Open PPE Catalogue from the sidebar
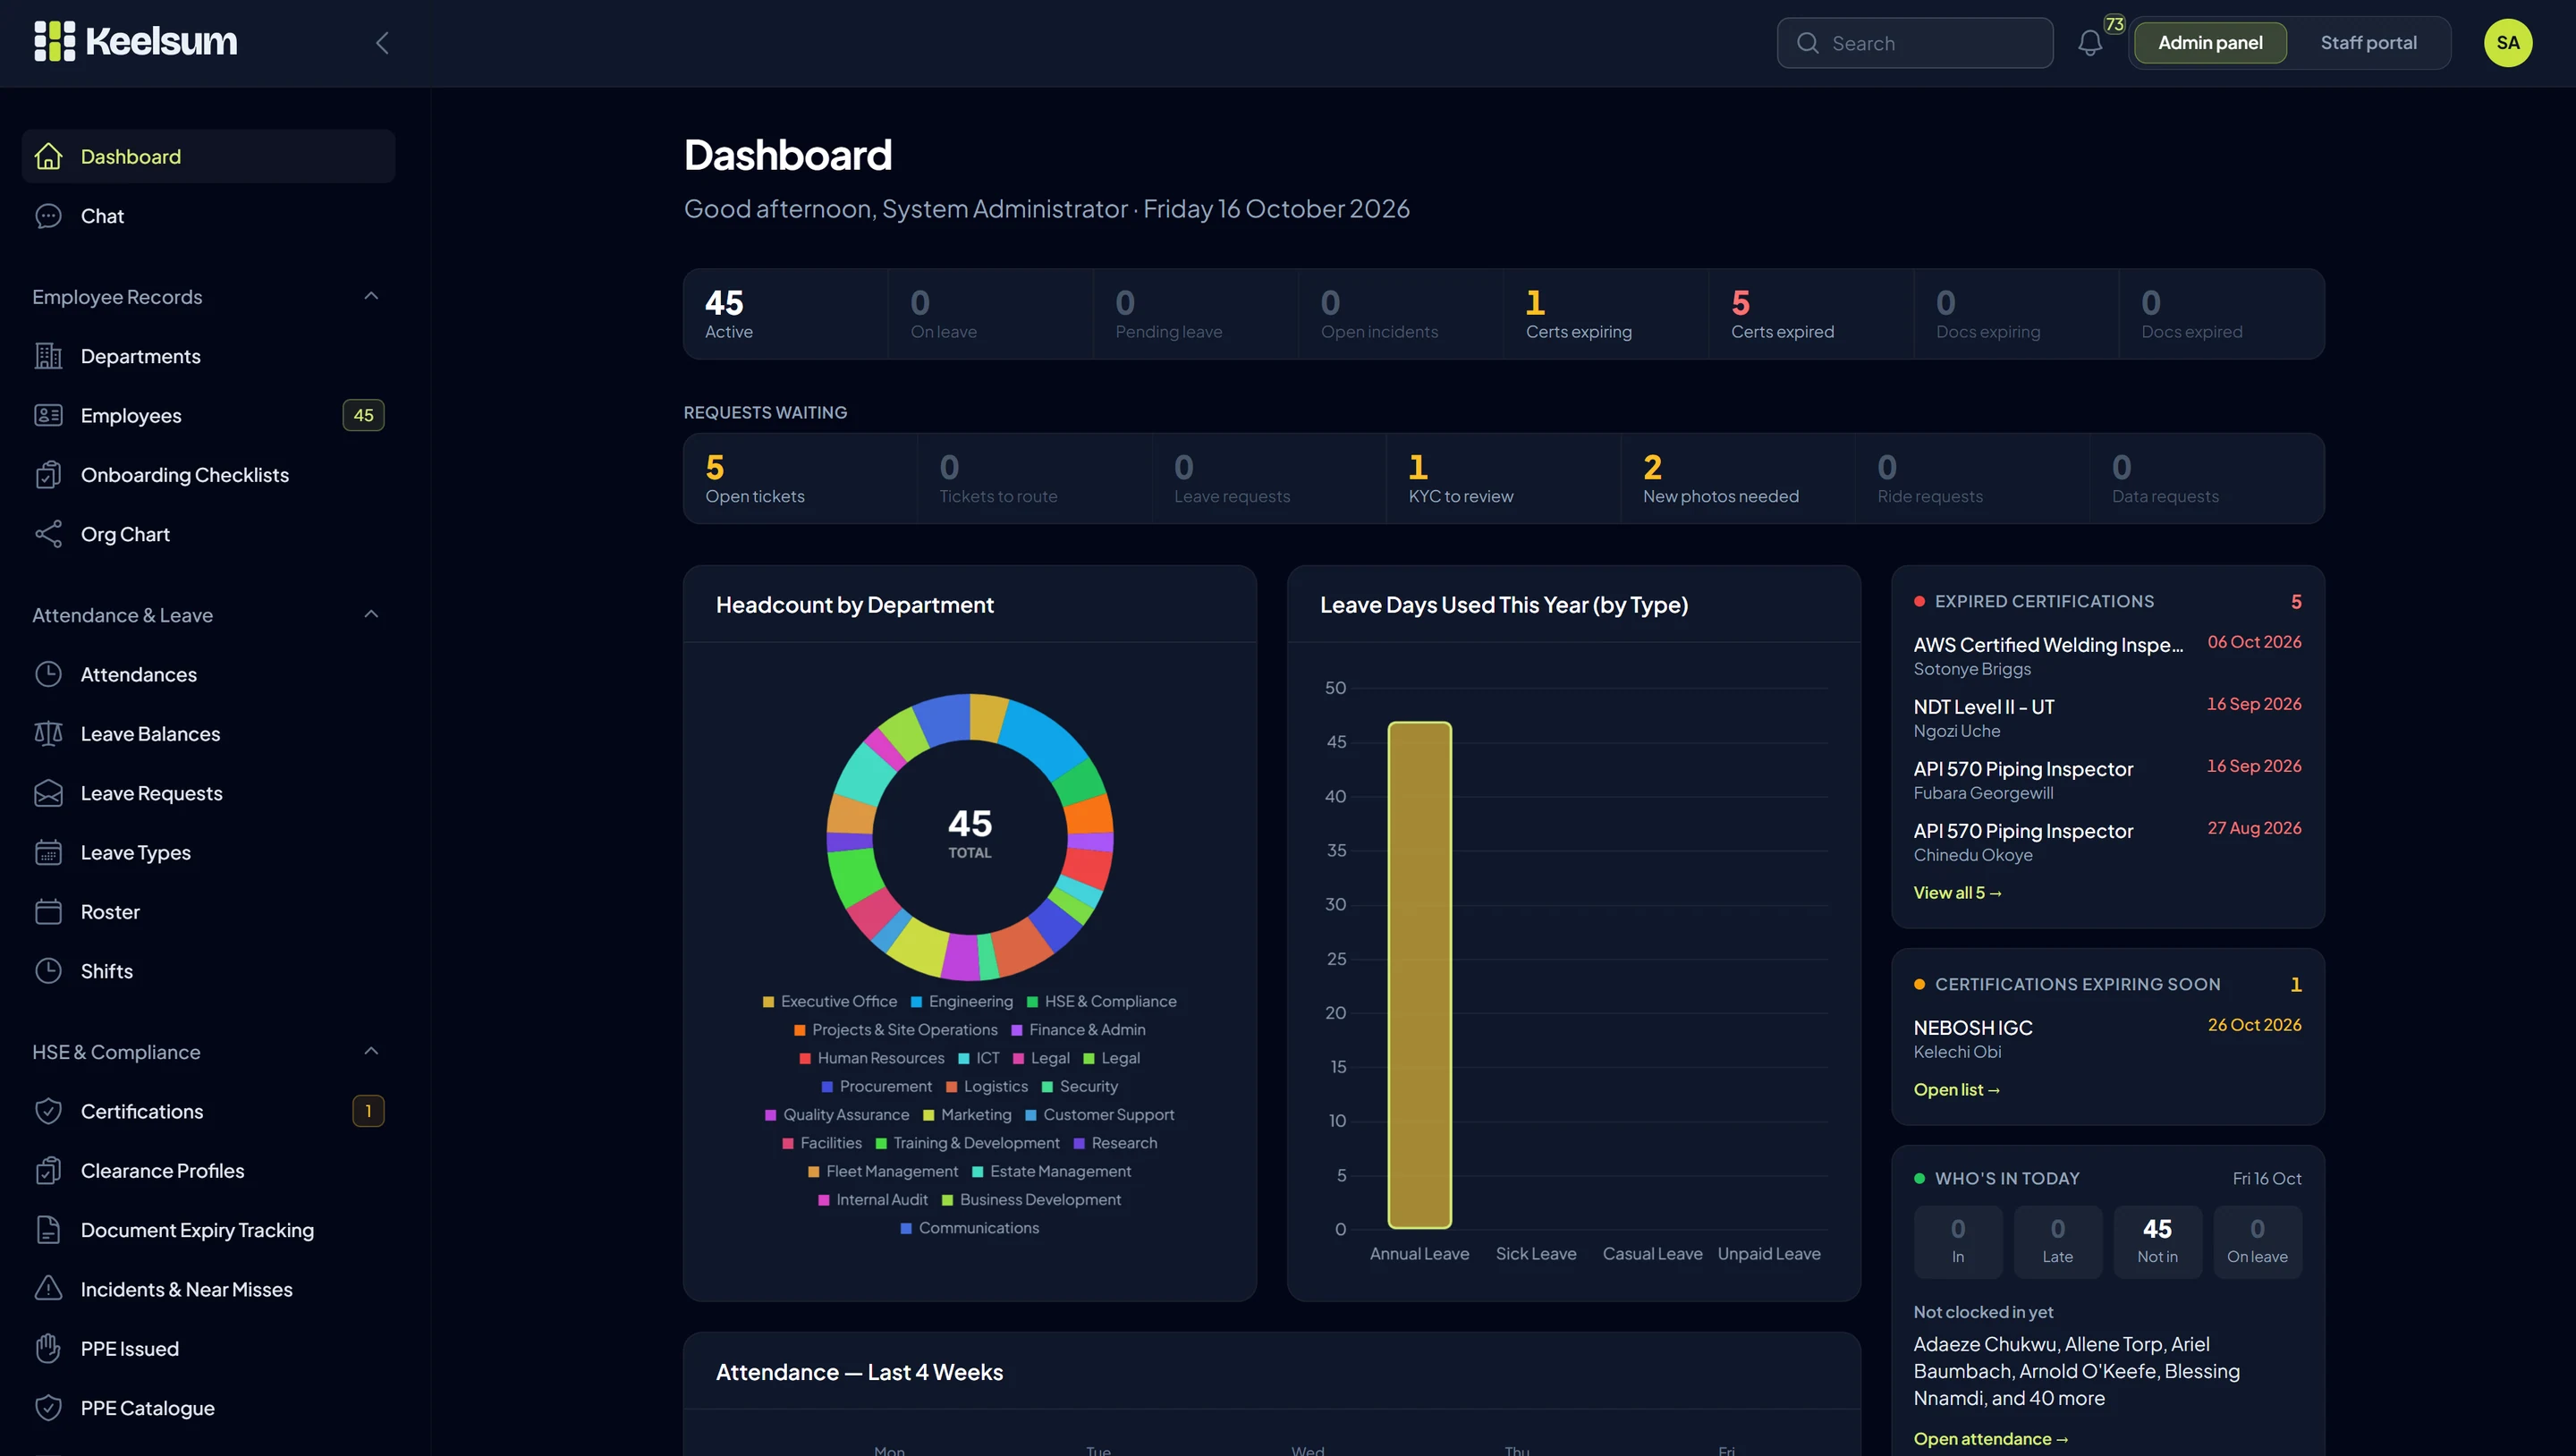The image size is (2576, 1456). [x=208, y=1408]
